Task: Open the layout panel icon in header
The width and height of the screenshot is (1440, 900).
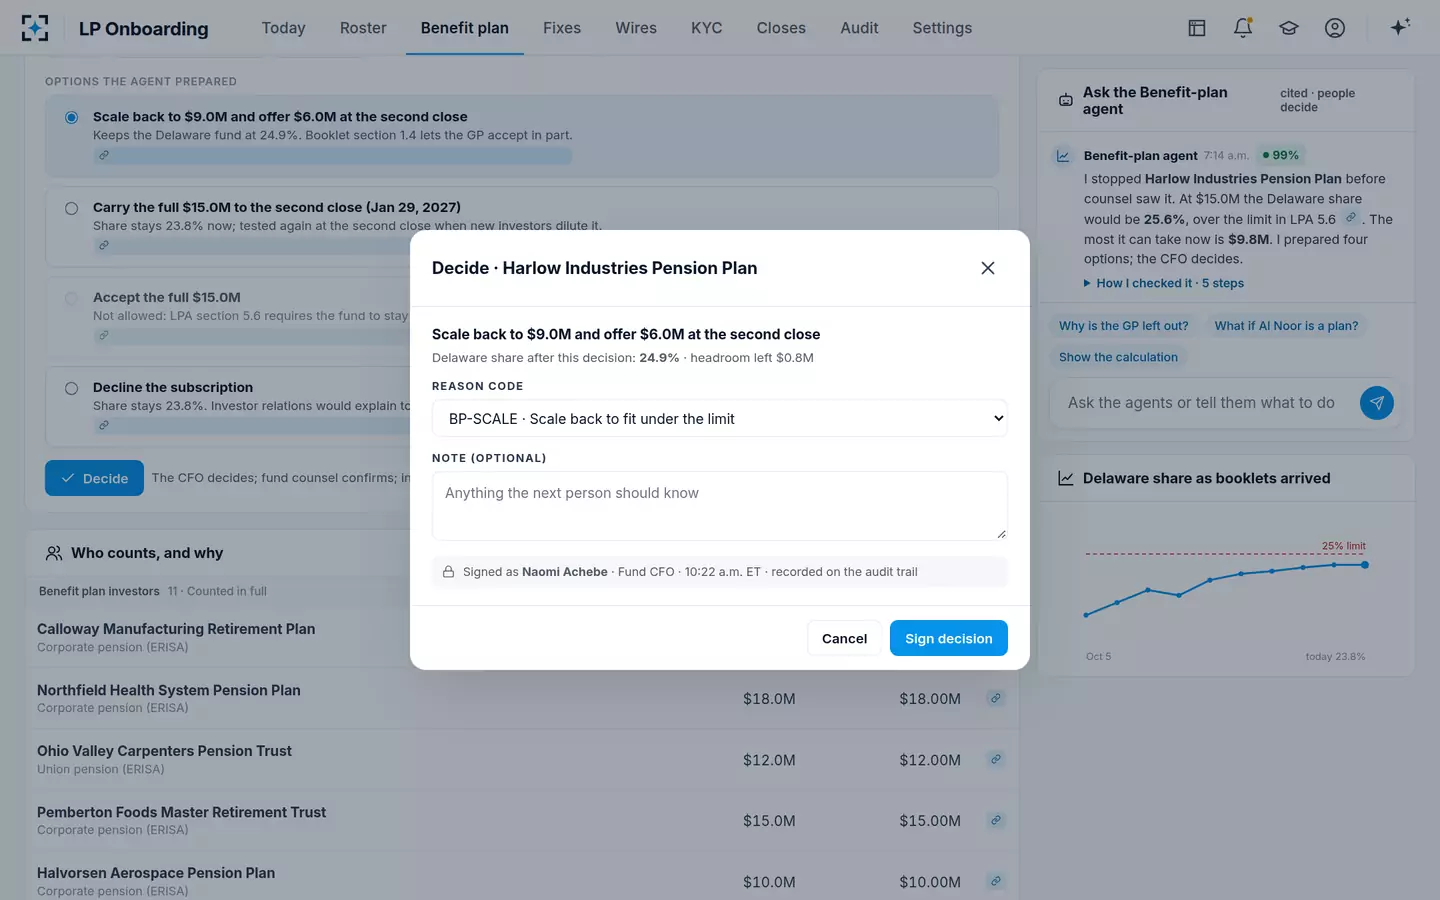Action: (1197, 28)
